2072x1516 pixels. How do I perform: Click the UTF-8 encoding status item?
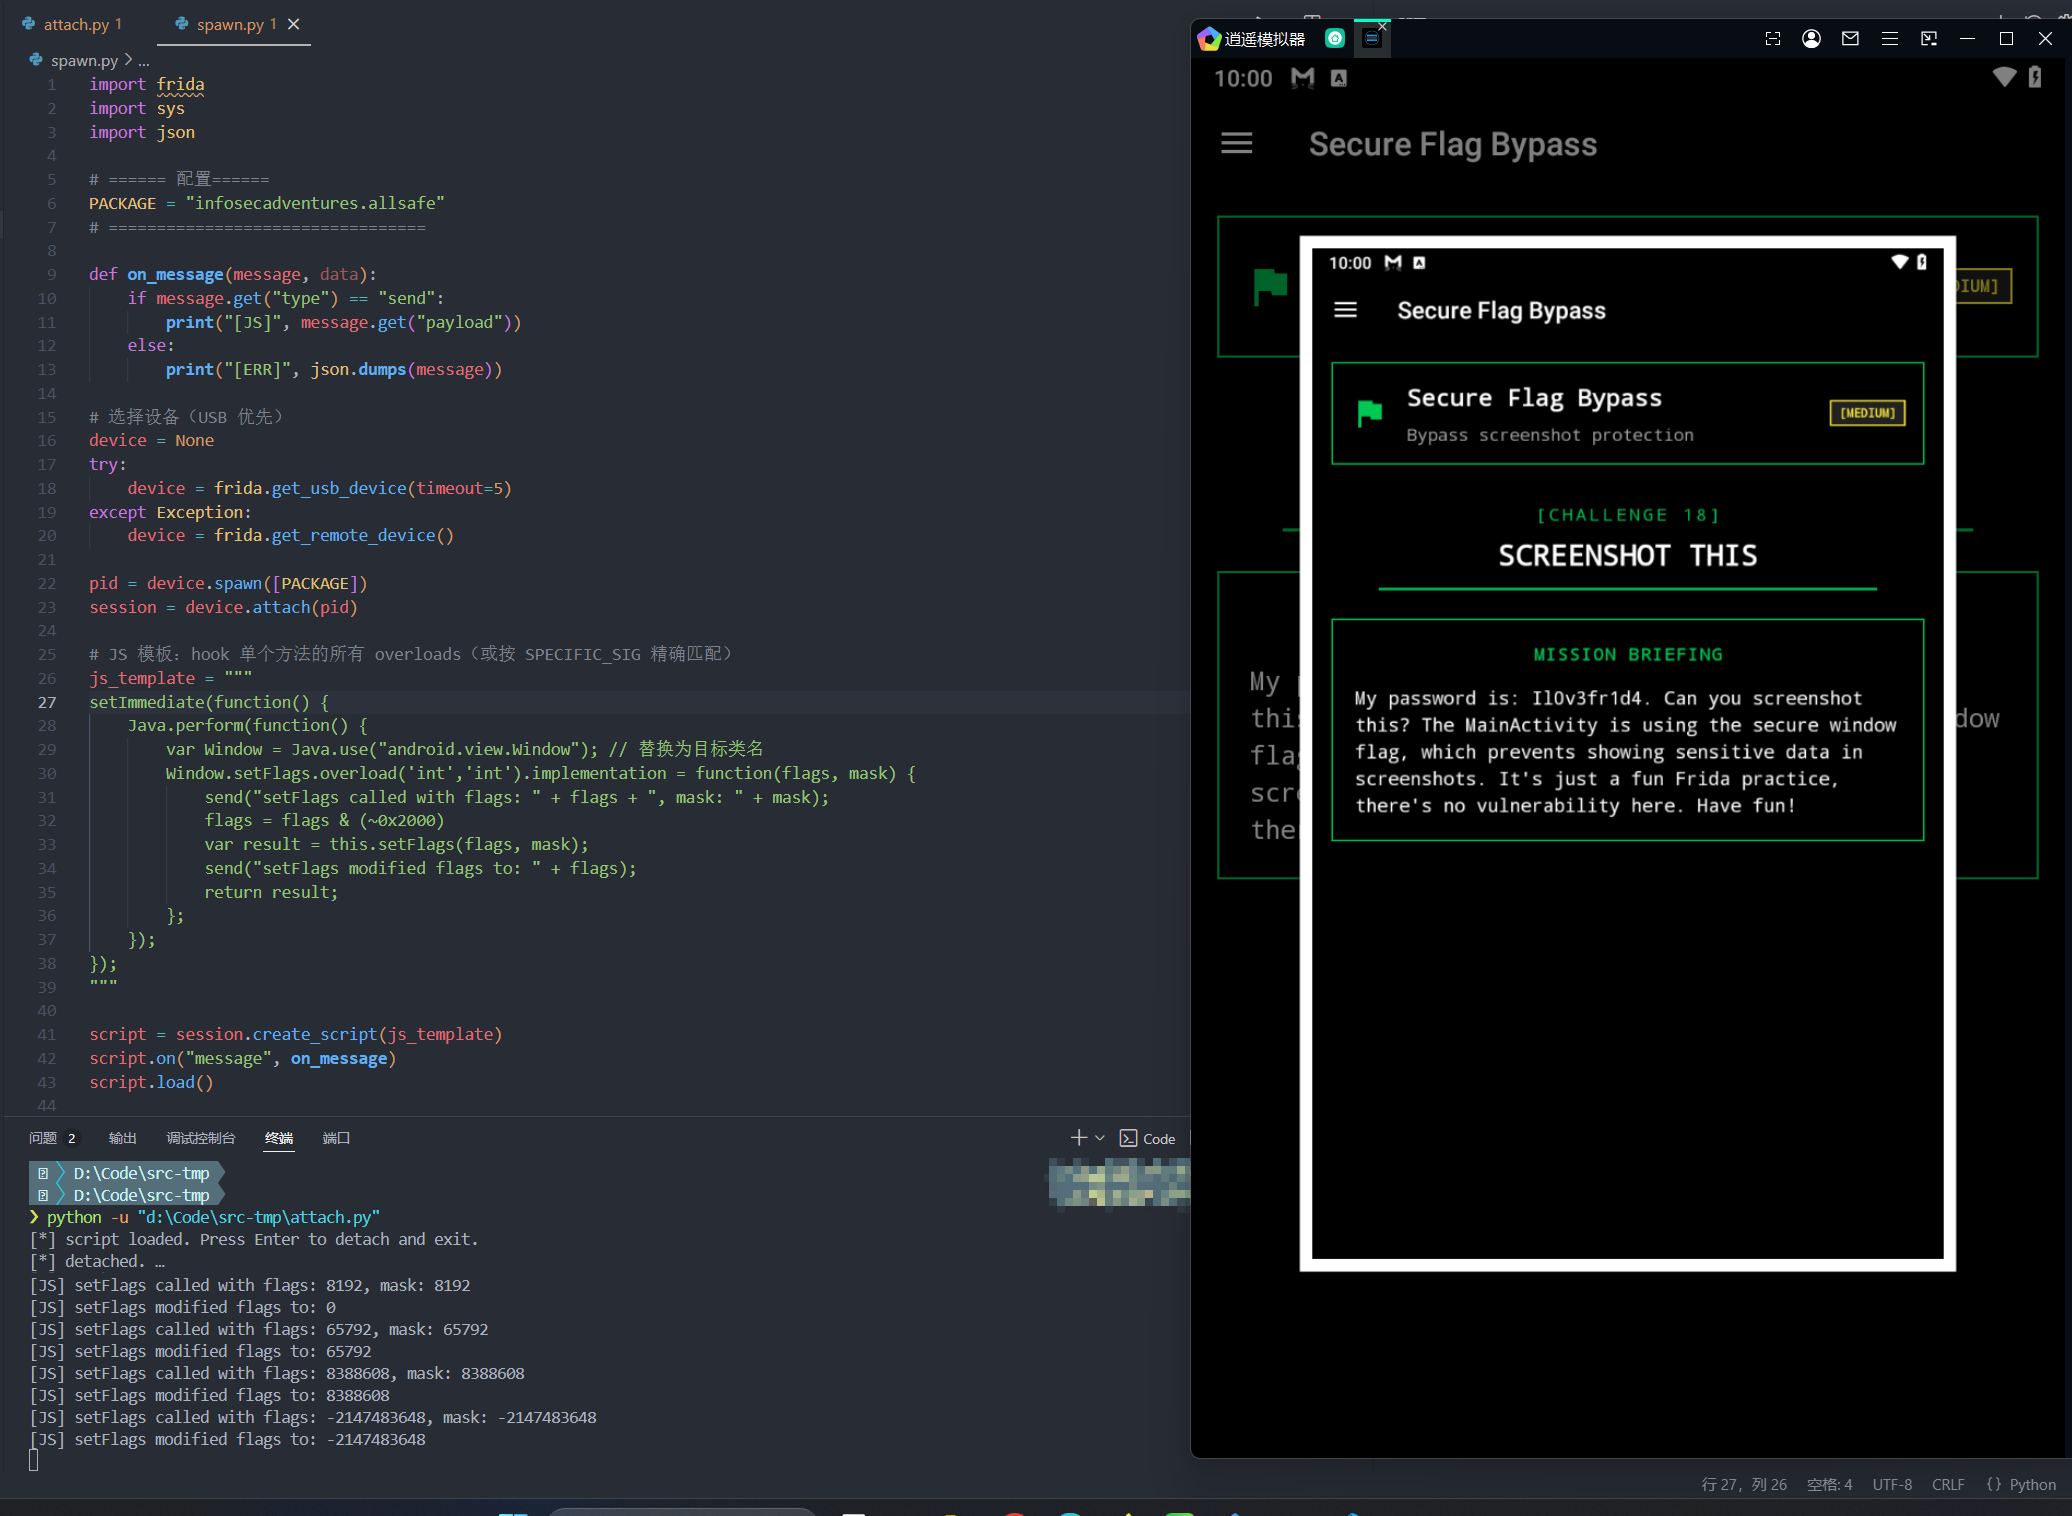click(x=1891, y=1484)
